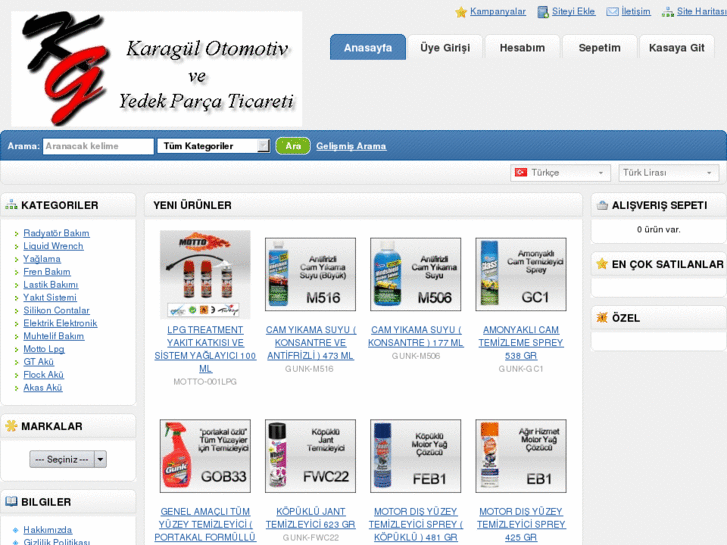
Task: Open the Türkçe language selector
Action: click(x=560, y=173)
